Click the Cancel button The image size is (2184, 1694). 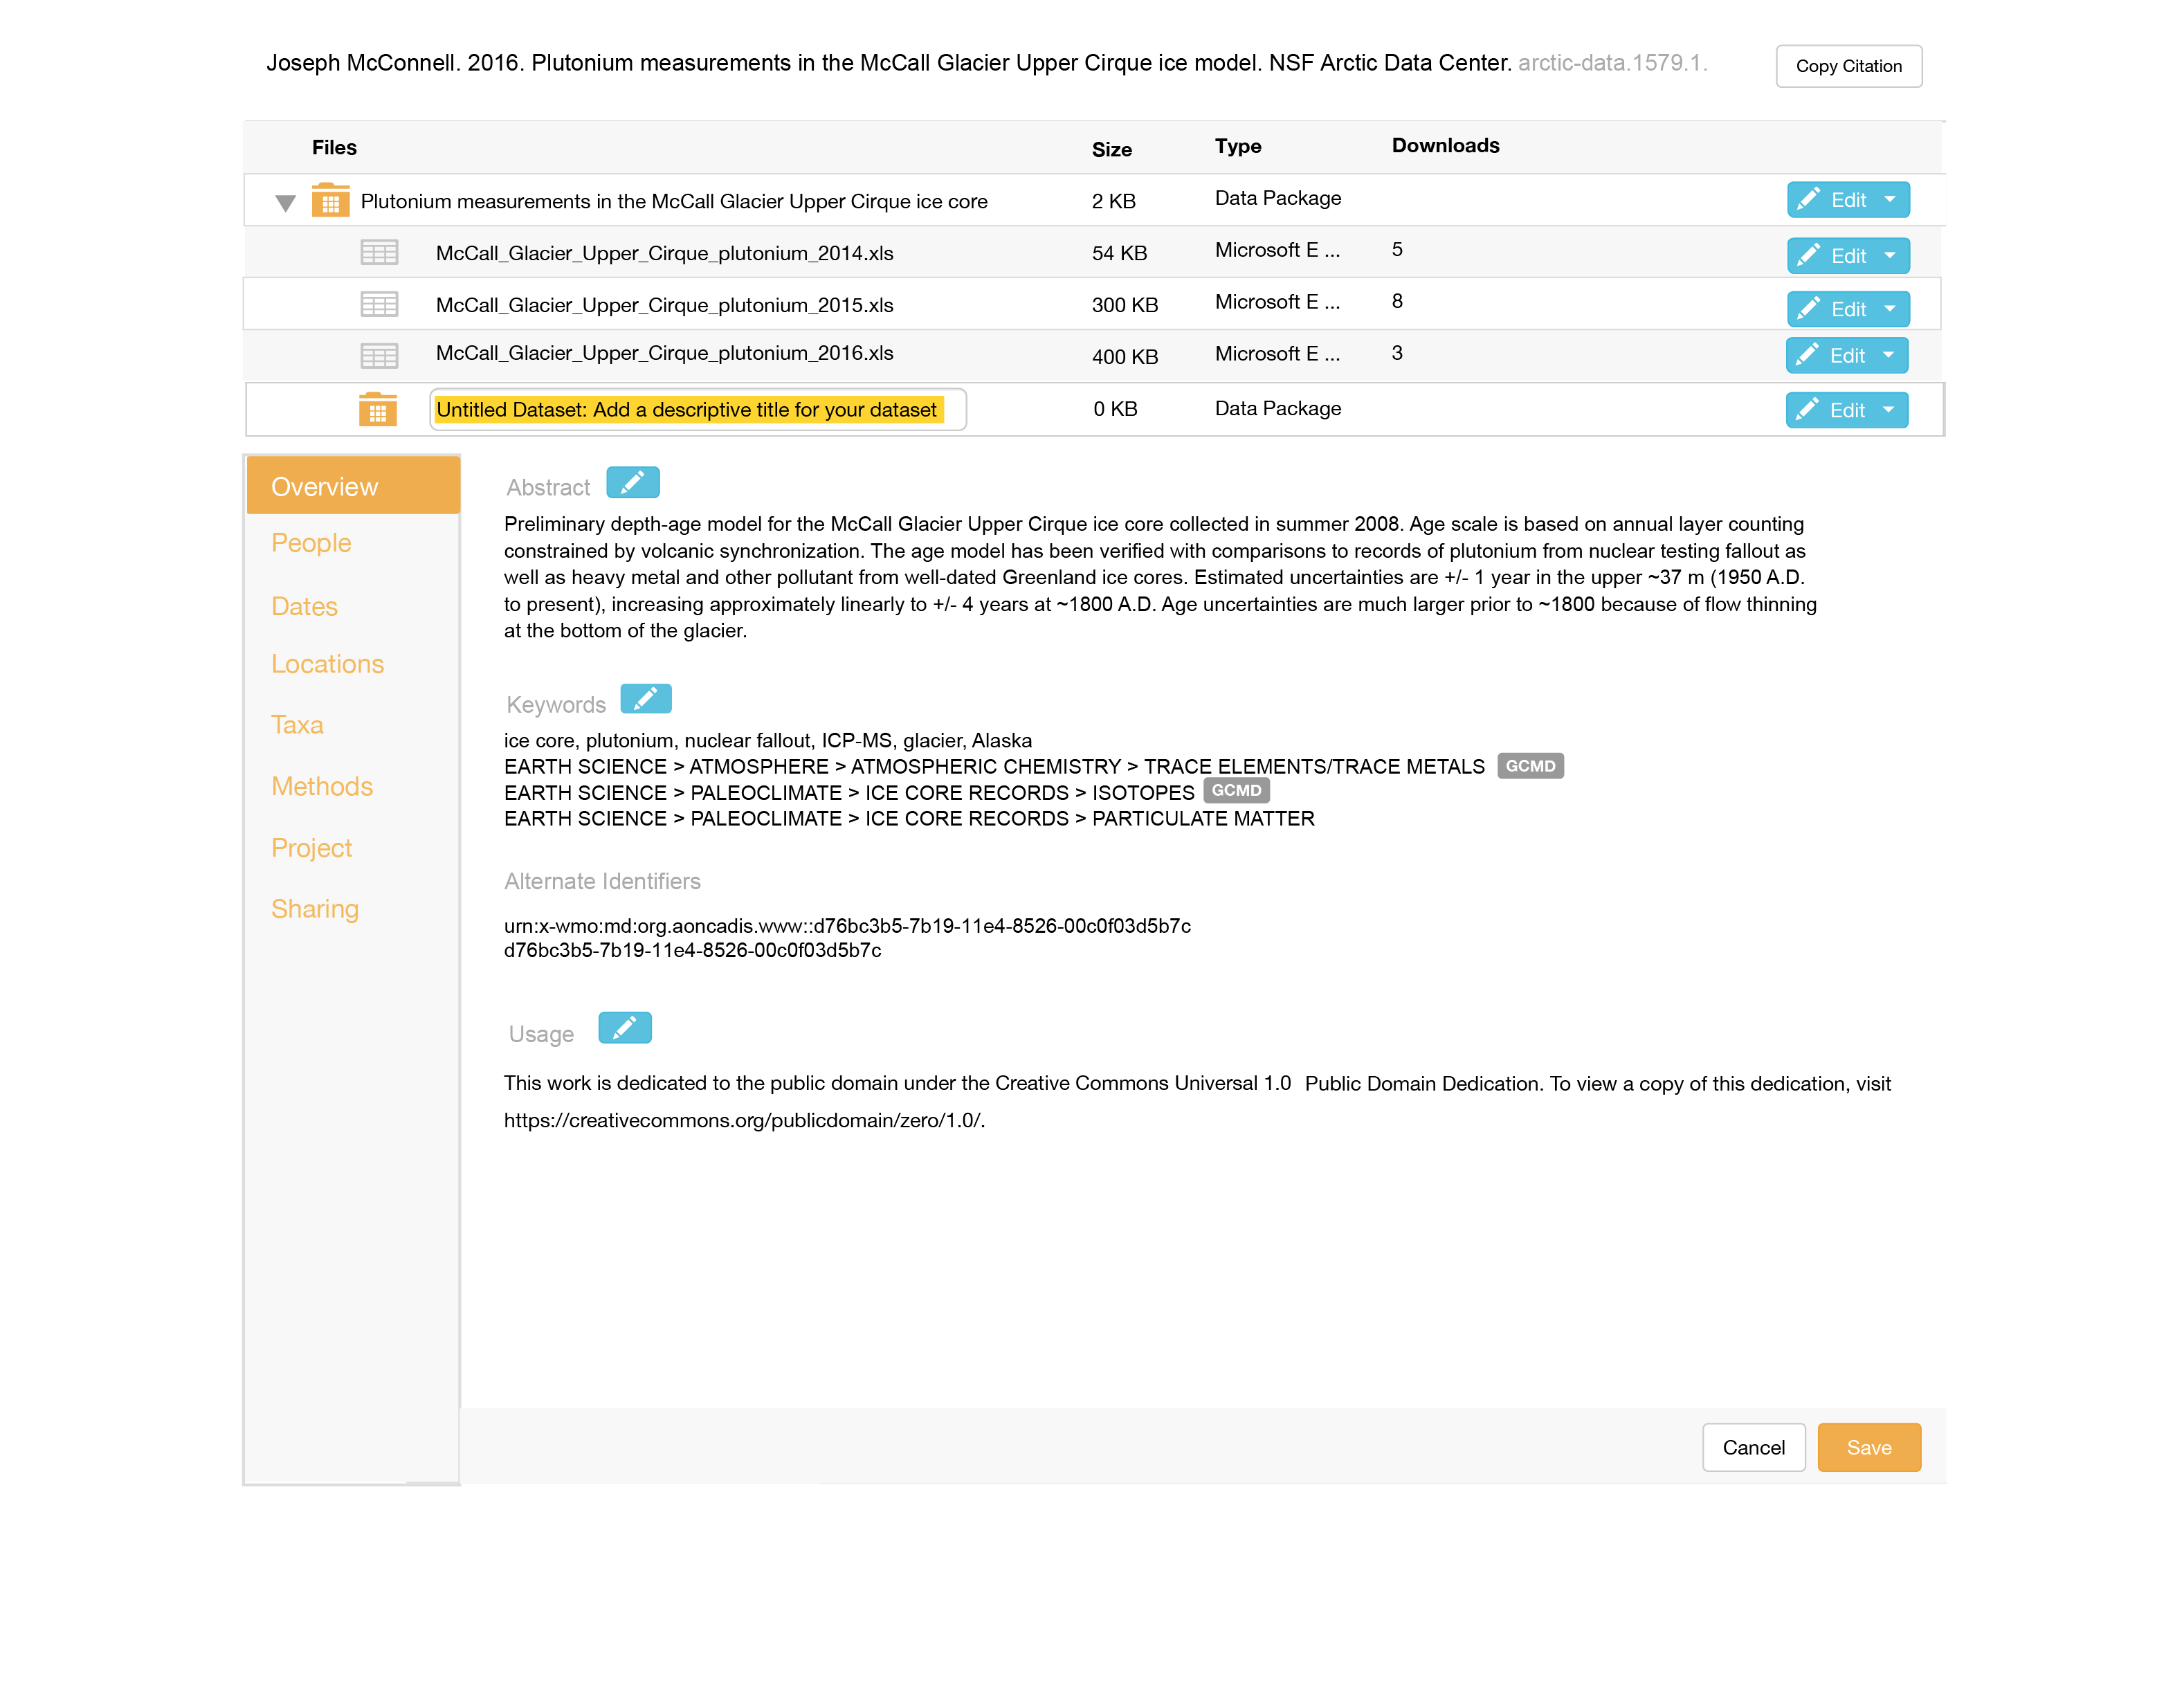click(1753, 1447)
